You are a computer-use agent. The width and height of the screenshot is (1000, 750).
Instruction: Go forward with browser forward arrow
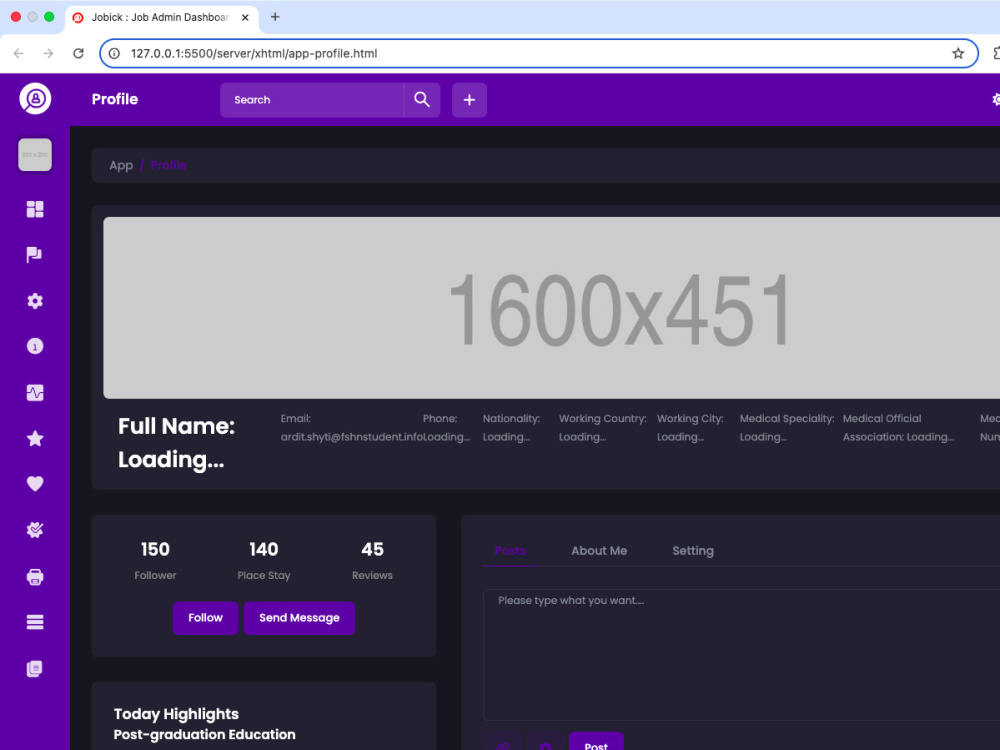pos(48,54)
